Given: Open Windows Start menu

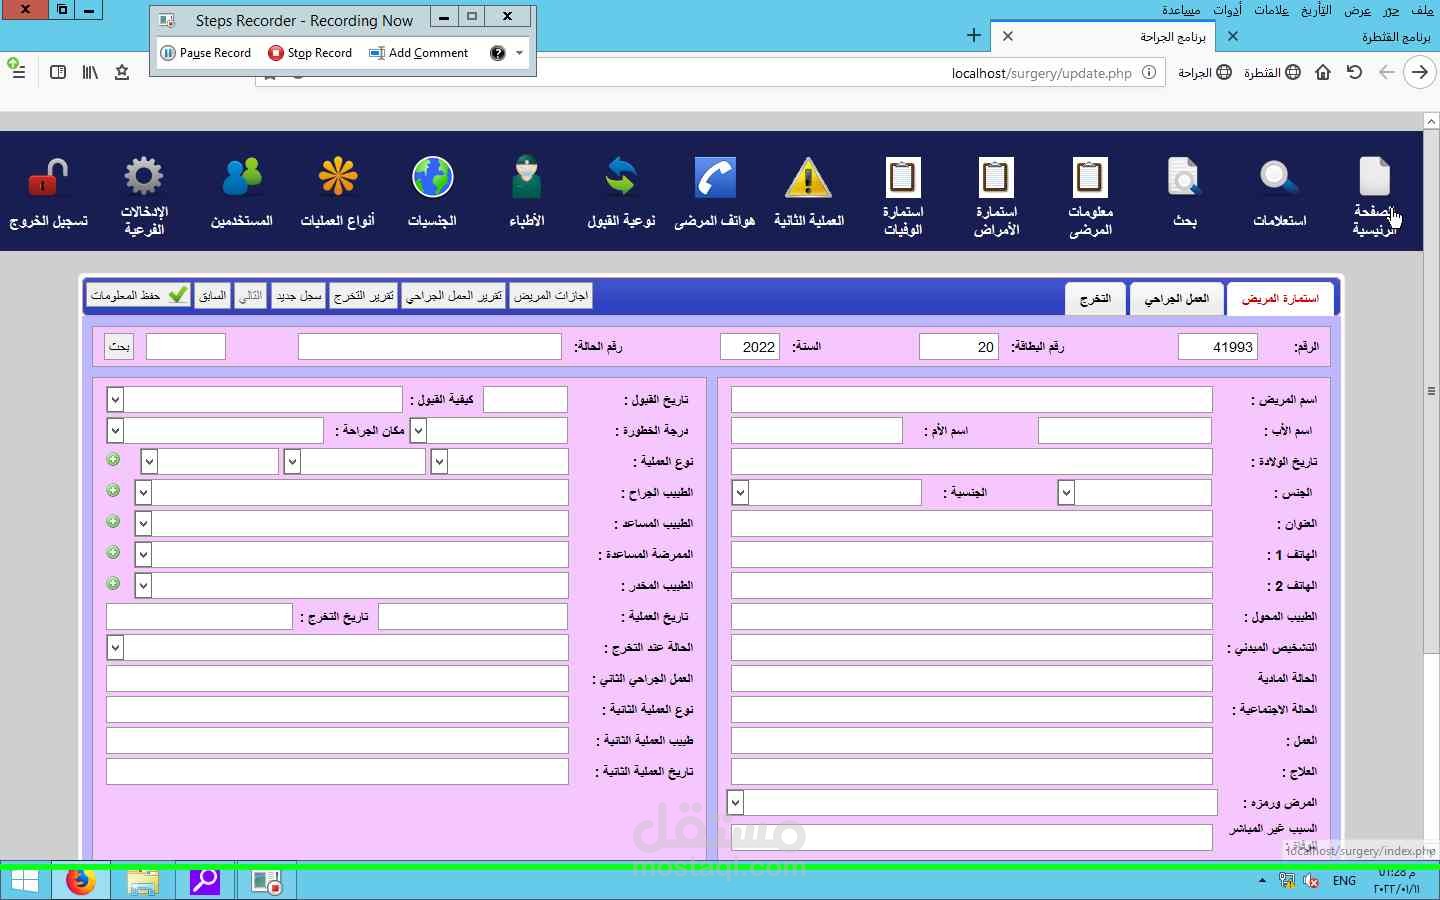Looking at the screenshot, I should click(25, 882).
